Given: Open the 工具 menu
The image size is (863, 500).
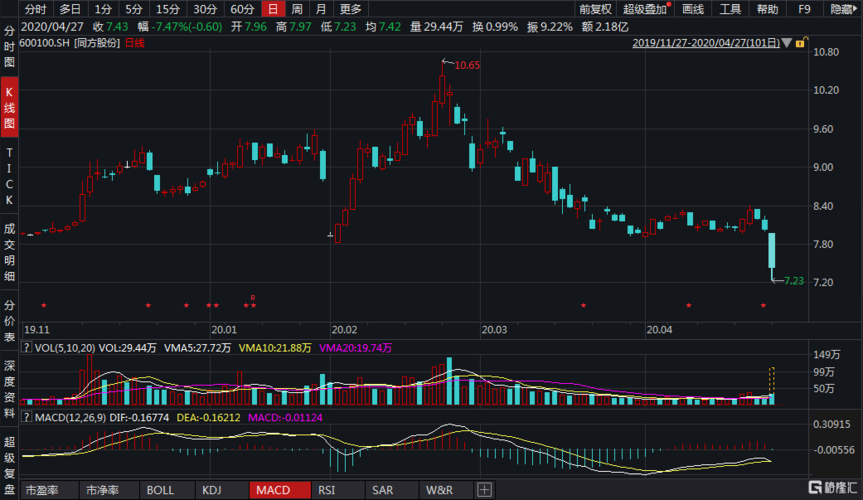Looking at the screenshot, I should click(x=730, y=9).
